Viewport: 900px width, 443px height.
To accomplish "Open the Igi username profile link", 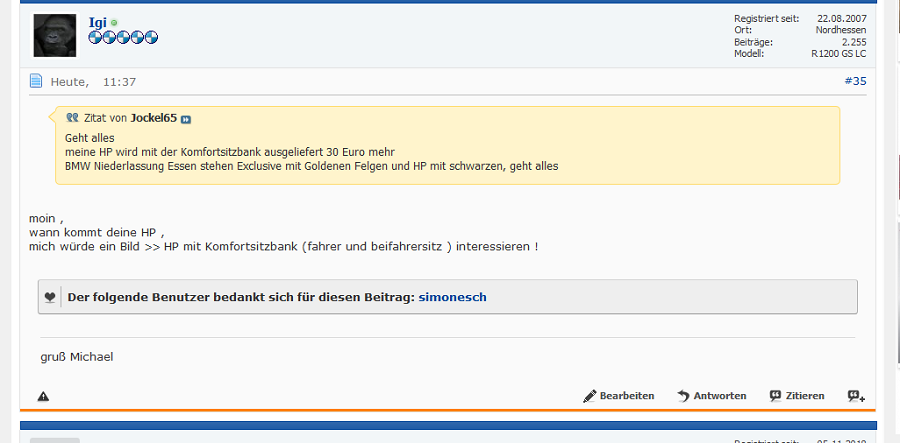I will (x=97, y=22).
